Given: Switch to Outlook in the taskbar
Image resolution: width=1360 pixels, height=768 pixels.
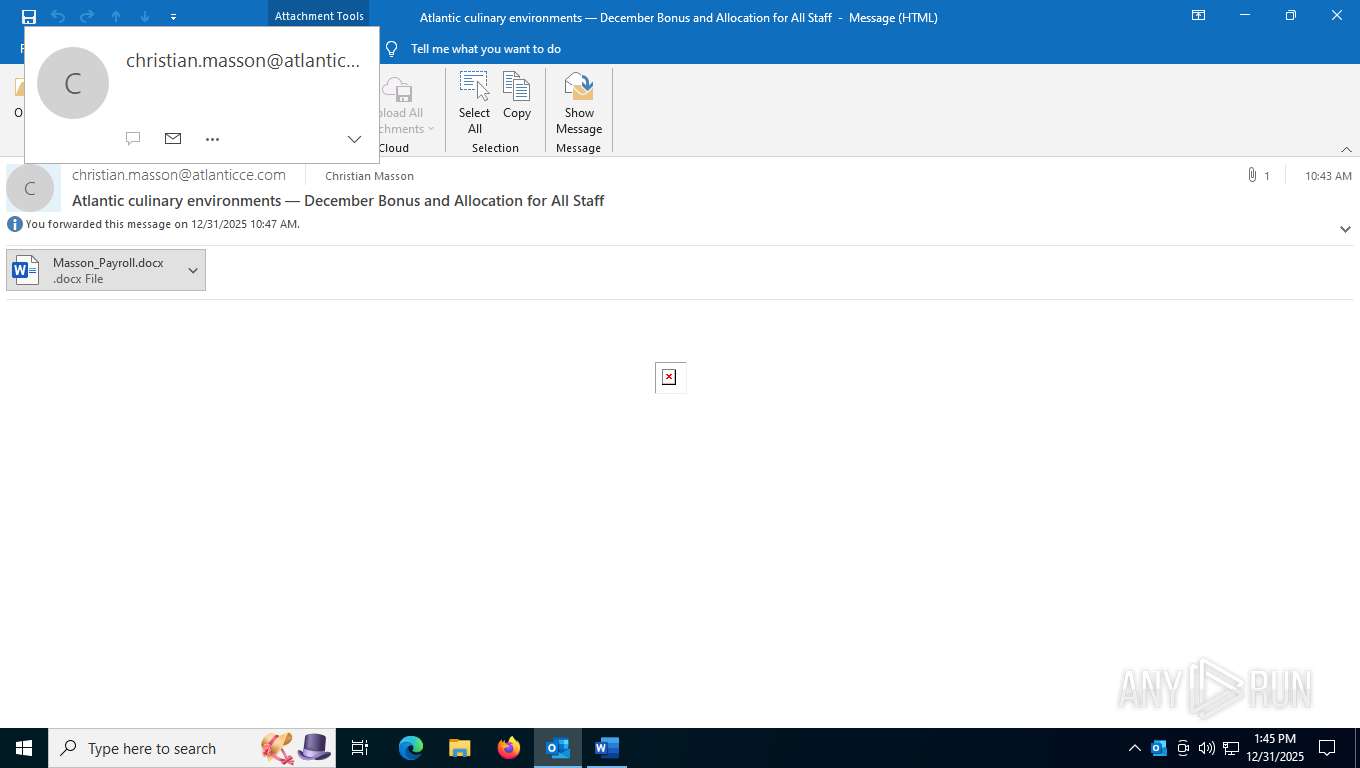Looking at the screenshot, I should (558, 748).
